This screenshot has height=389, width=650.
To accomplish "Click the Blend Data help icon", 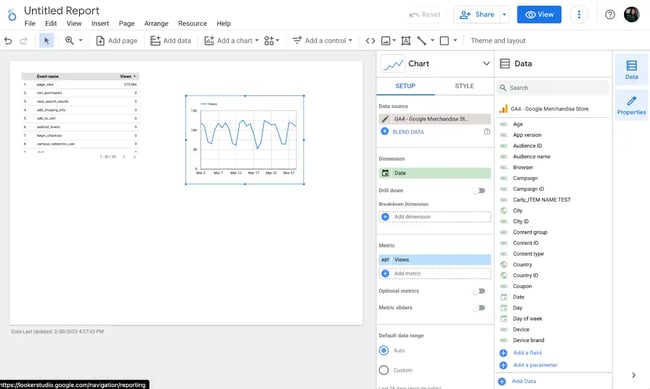I will coord(487,131).
